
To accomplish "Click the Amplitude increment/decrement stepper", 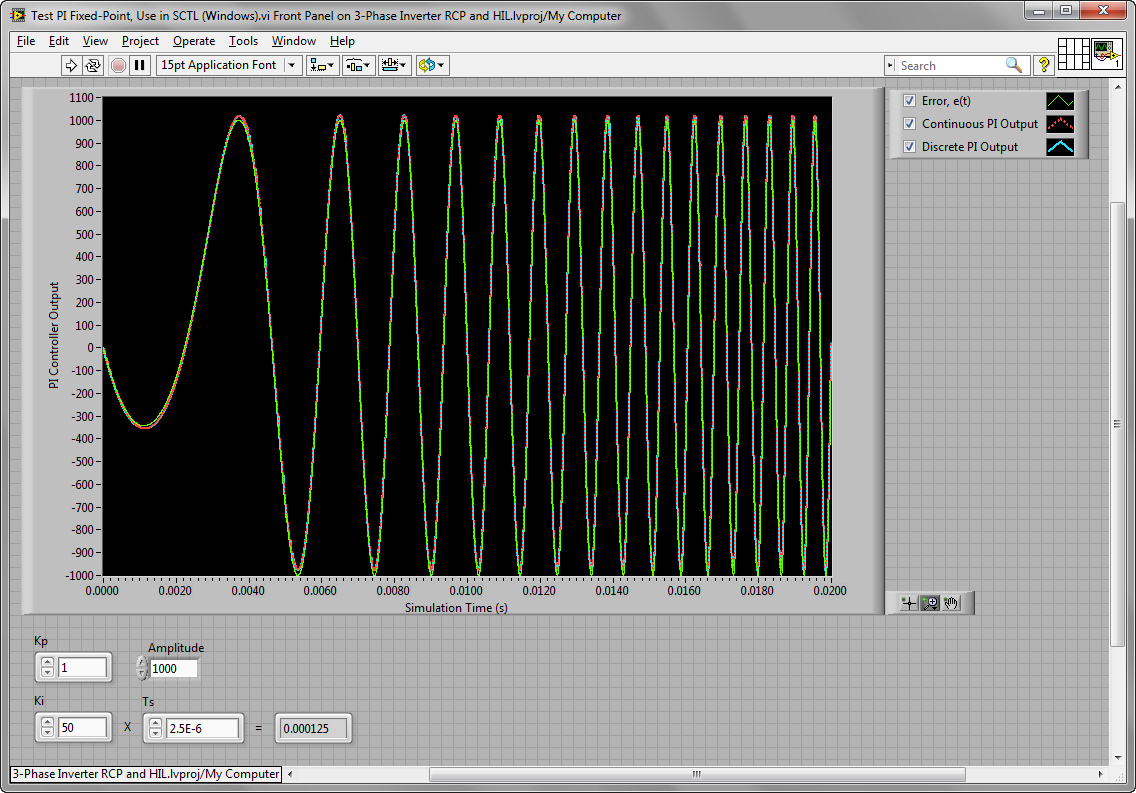I will pyautogui.click(x=142, y=668).
